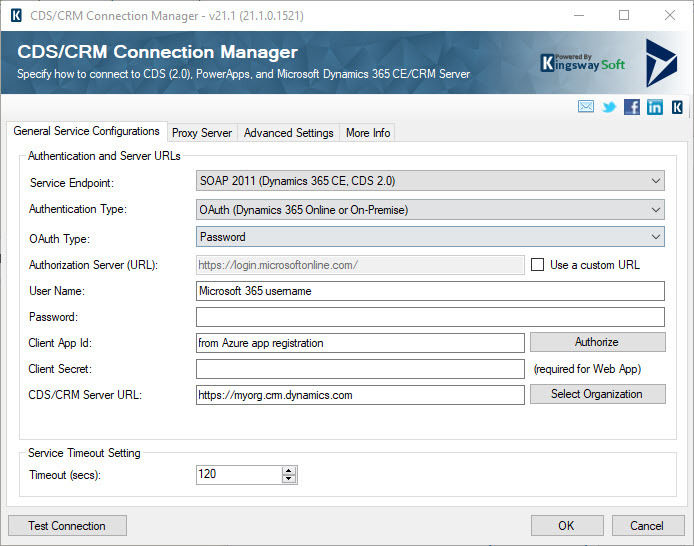
Task: Open the Facebook icon
Action: [632, 107]
